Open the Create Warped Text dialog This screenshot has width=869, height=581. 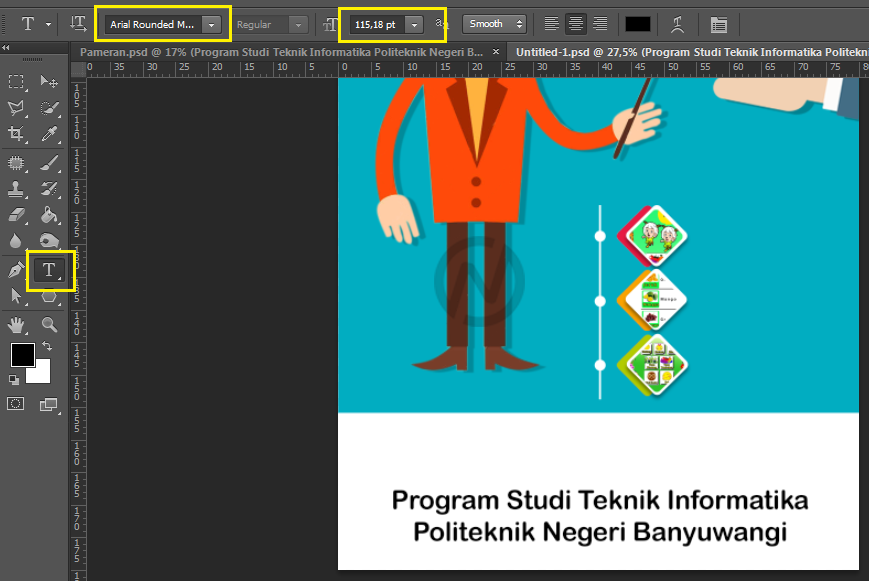[675, 23]
